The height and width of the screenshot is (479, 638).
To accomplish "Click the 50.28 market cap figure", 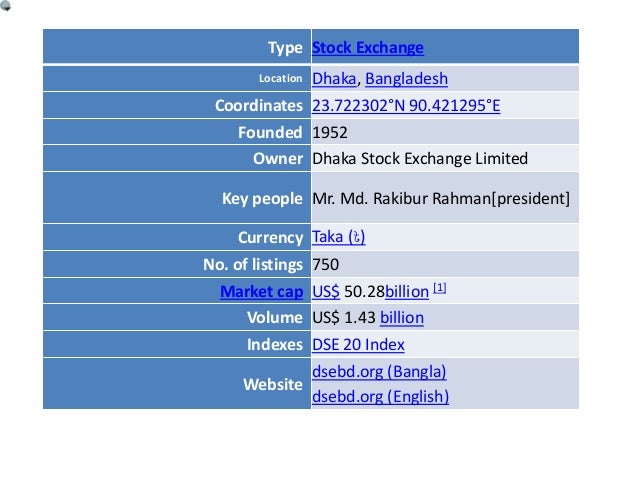I will (364, 291).
